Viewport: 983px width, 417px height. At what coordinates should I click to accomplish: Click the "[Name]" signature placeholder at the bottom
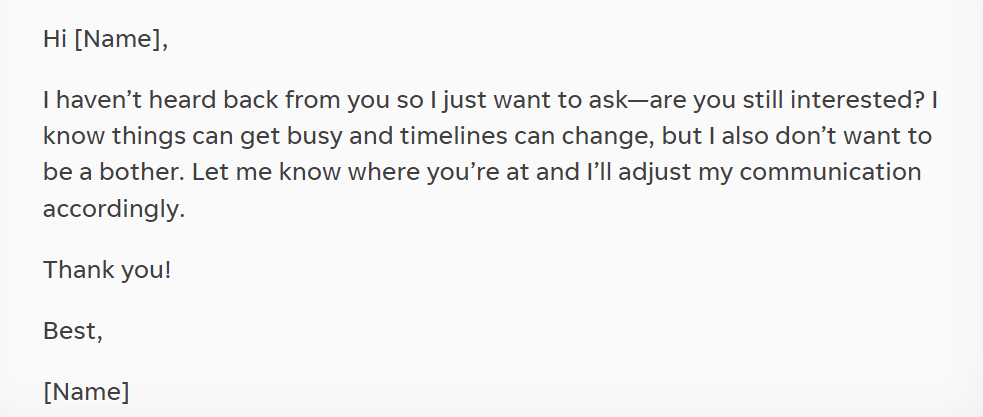87,392
